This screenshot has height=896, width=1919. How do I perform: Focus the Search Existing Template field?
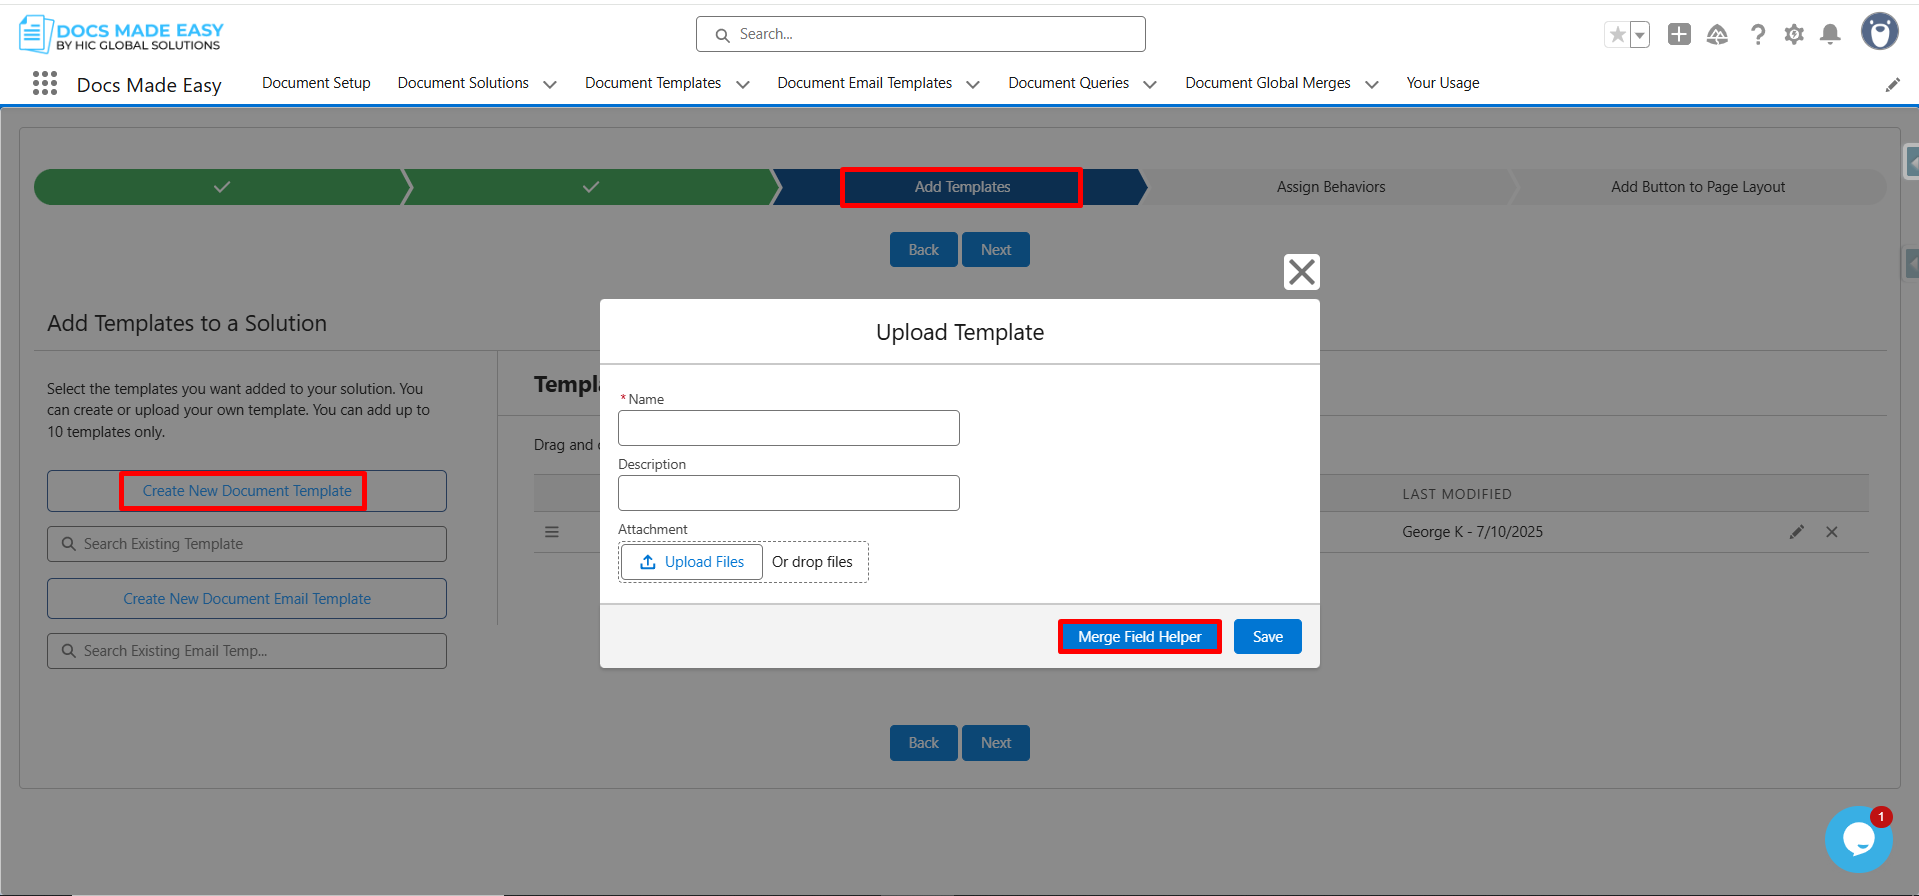pos(247,544)
